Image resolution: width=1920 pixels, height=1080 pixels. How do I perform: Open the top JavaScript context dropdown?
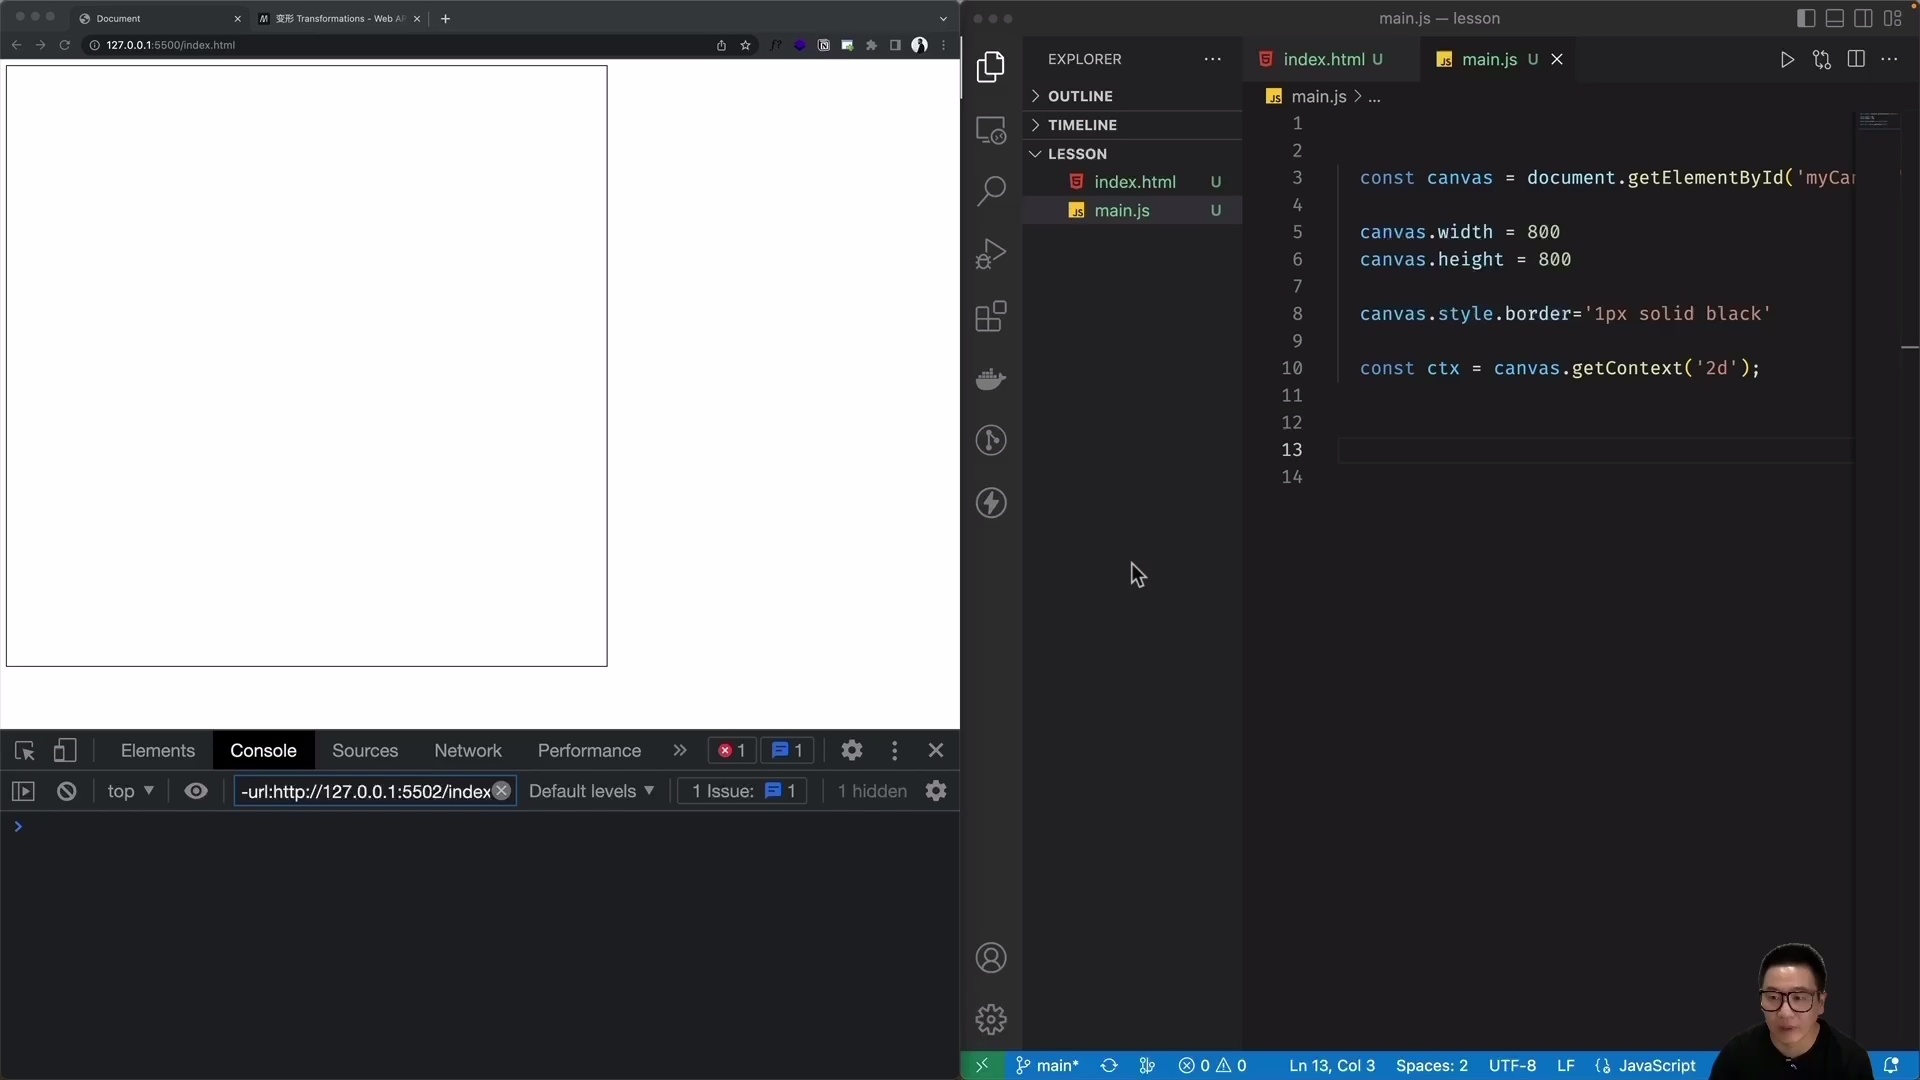click(130, 791)
